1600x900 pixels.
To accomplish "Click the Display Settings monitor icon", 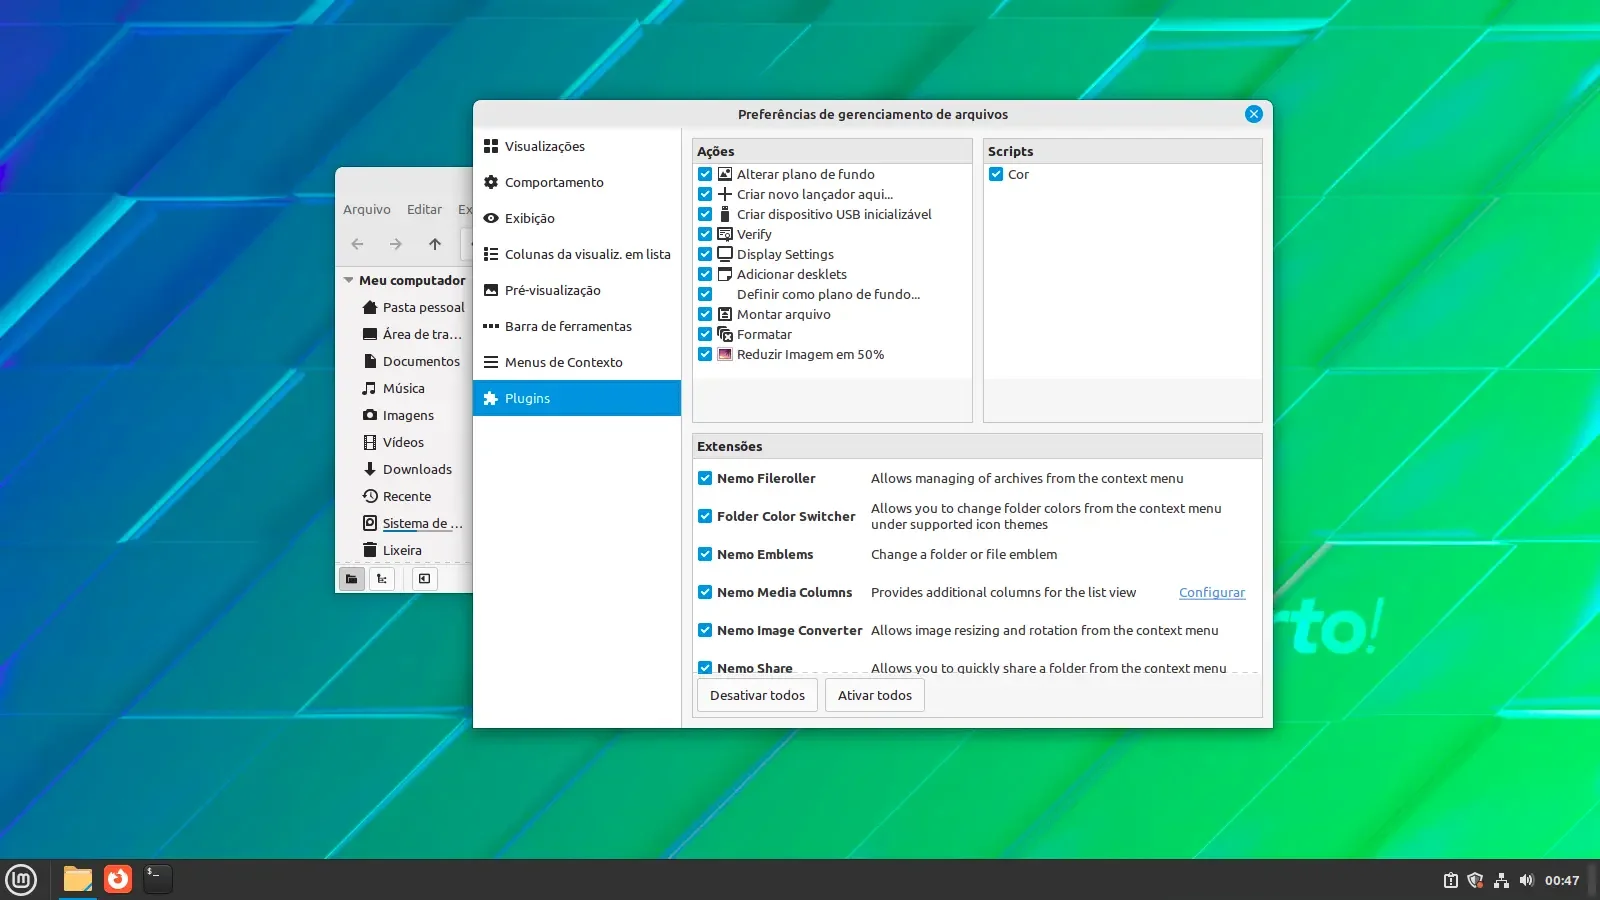I will (x=725, y=254).
